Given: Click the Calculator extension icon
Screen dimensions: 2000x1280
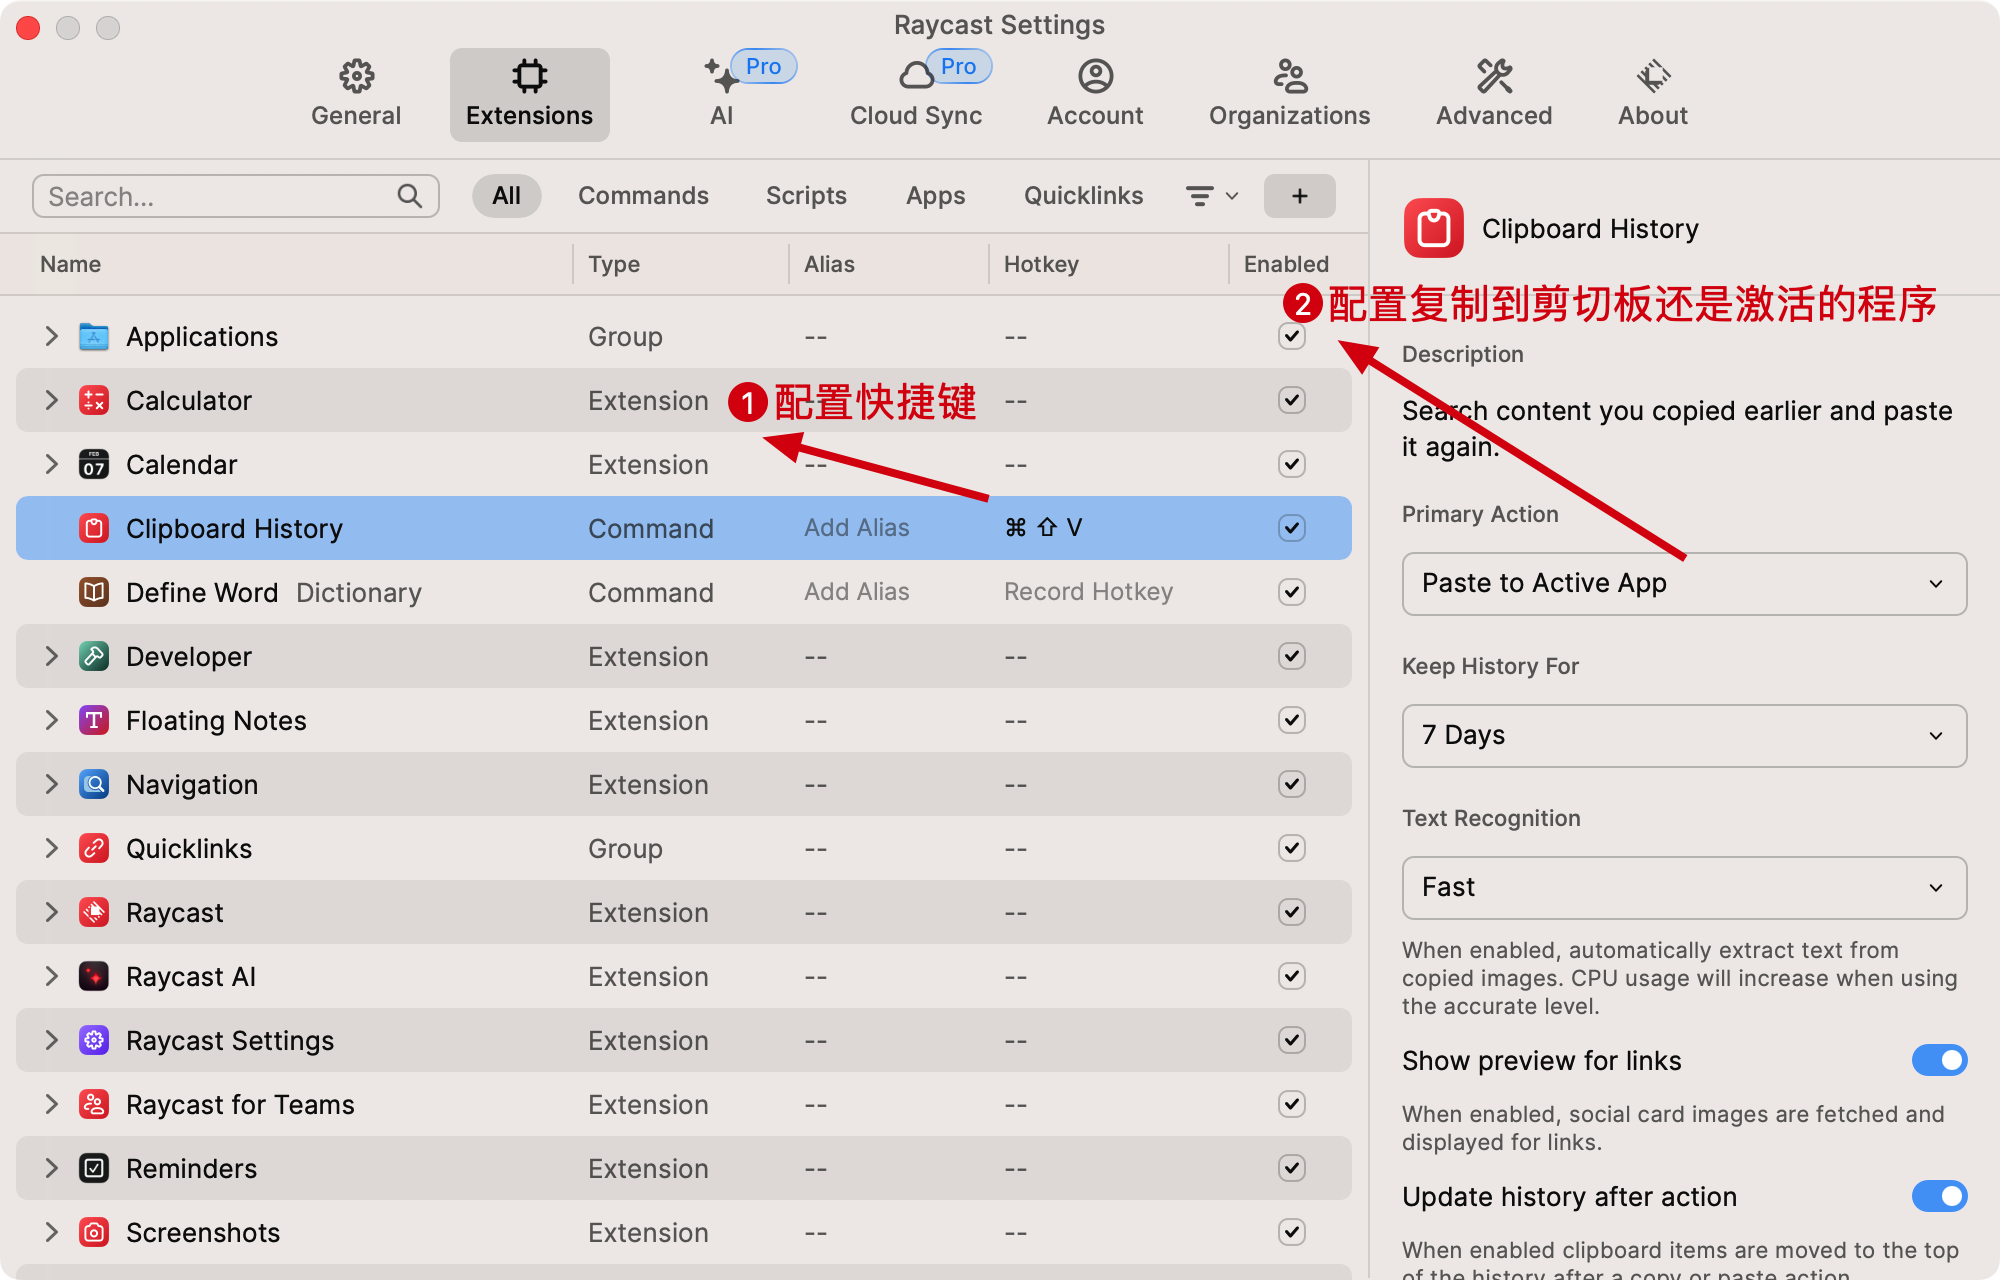Looking at the screenshot, I should tap(94, 401).
